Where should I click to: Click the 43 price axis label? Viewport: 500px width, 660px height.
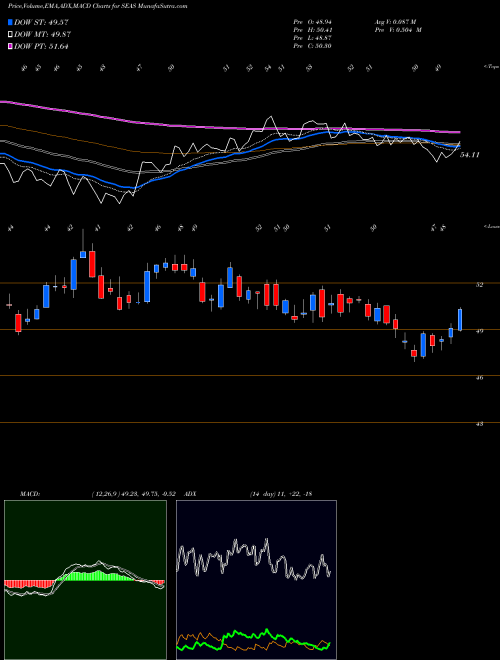pos(479,424)
